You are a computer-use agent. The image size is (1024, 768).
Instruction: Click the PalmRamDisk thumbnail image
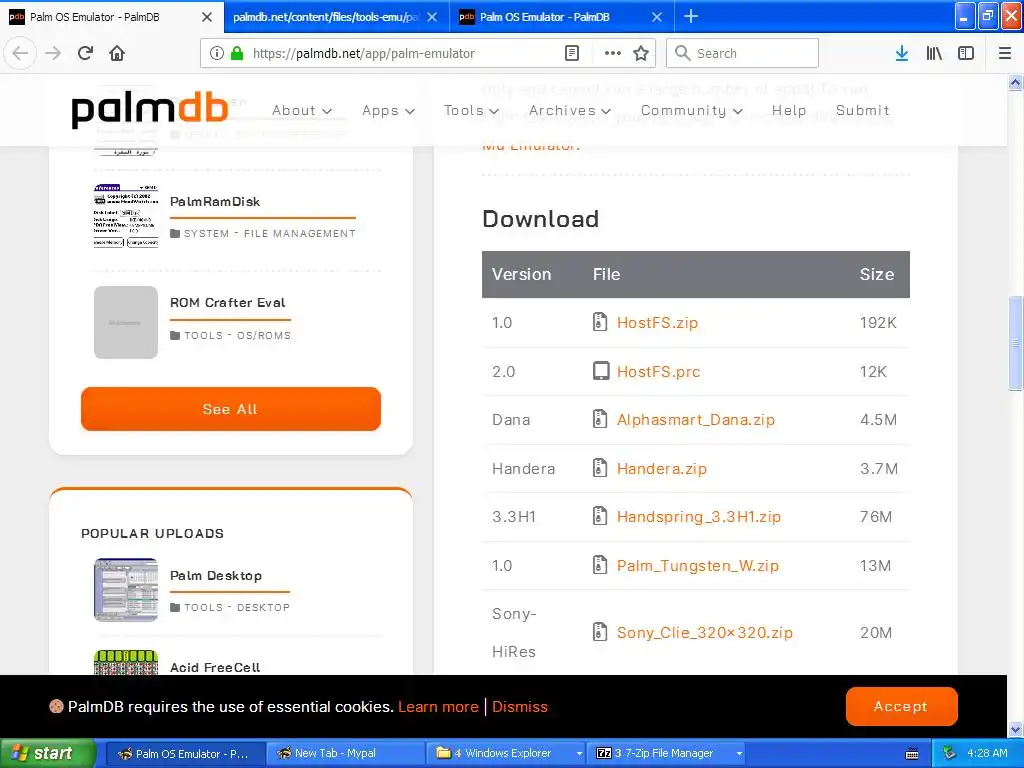126,216
